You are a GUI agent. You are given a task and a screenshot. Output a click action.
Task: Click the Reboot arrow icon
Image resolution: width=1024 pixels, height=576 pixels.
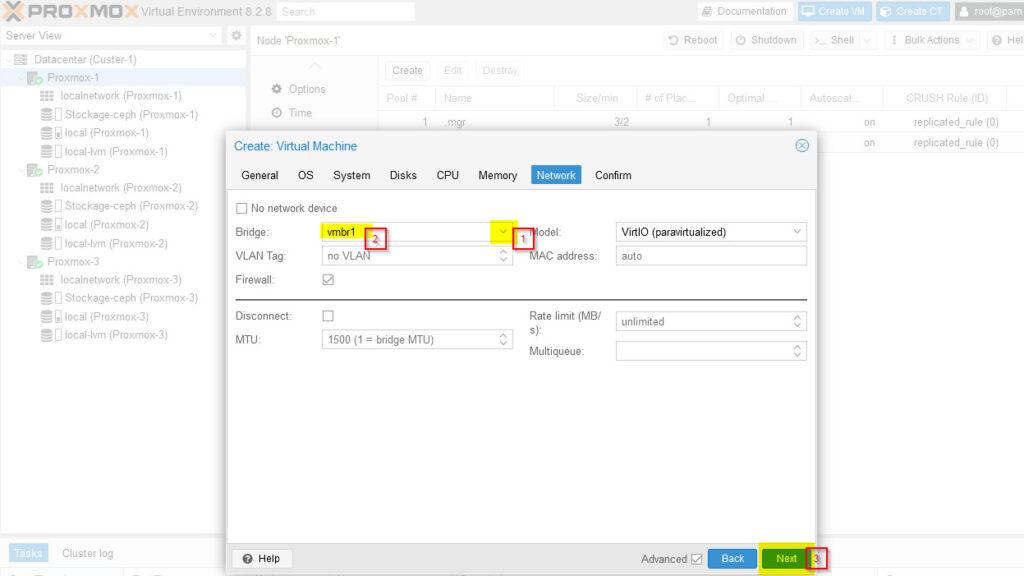[673, 40]
